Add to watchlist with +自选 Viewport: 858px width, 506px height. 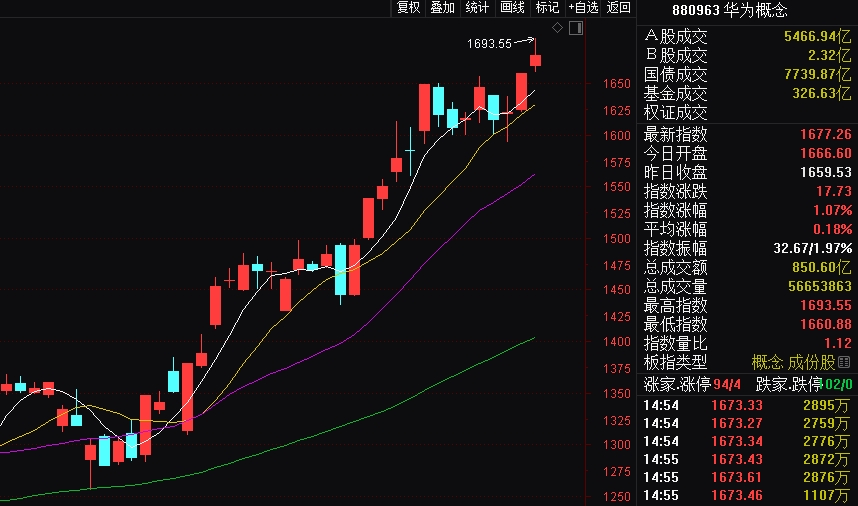pyautogui.click(x=583, y=8)
